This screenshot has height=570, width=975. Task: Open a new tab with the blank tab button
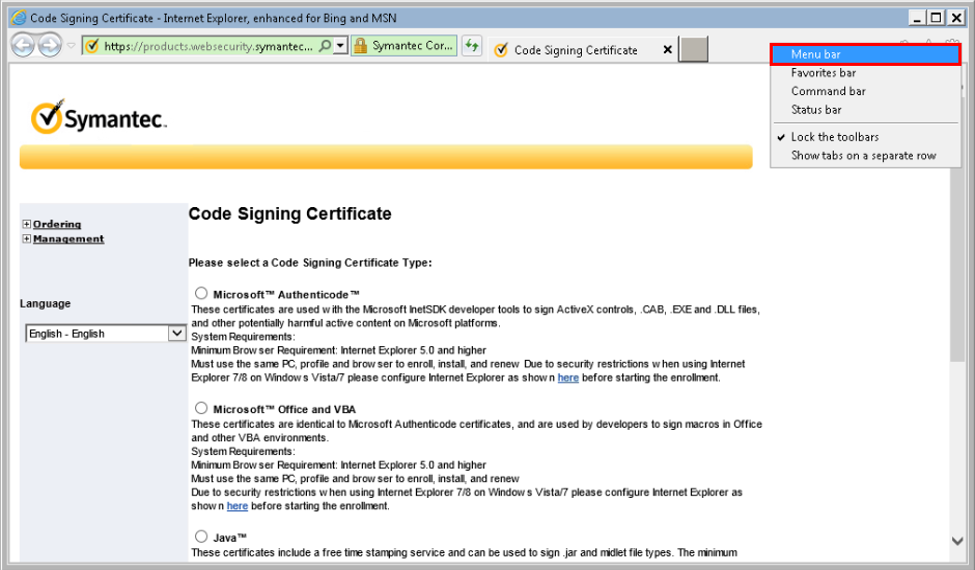pos(693,50)
